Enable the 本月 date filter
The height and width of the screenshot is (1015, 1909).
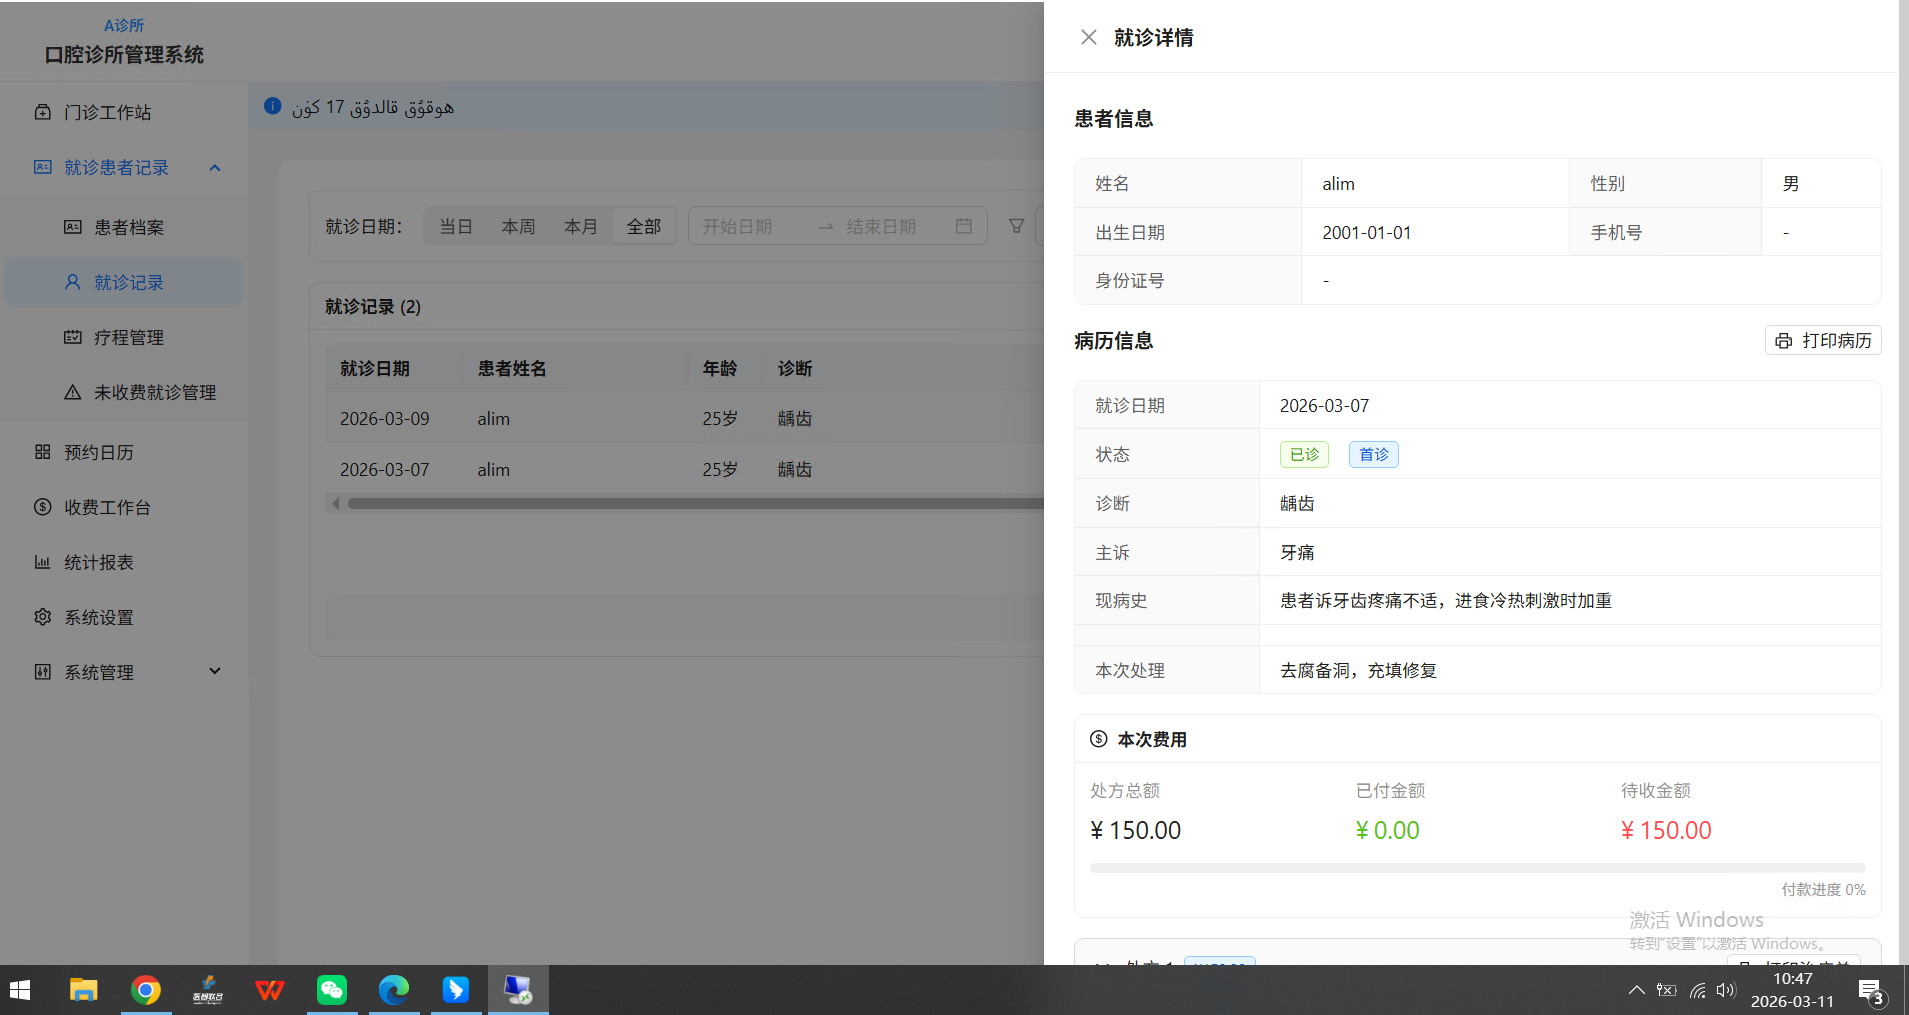click(580, 226)
